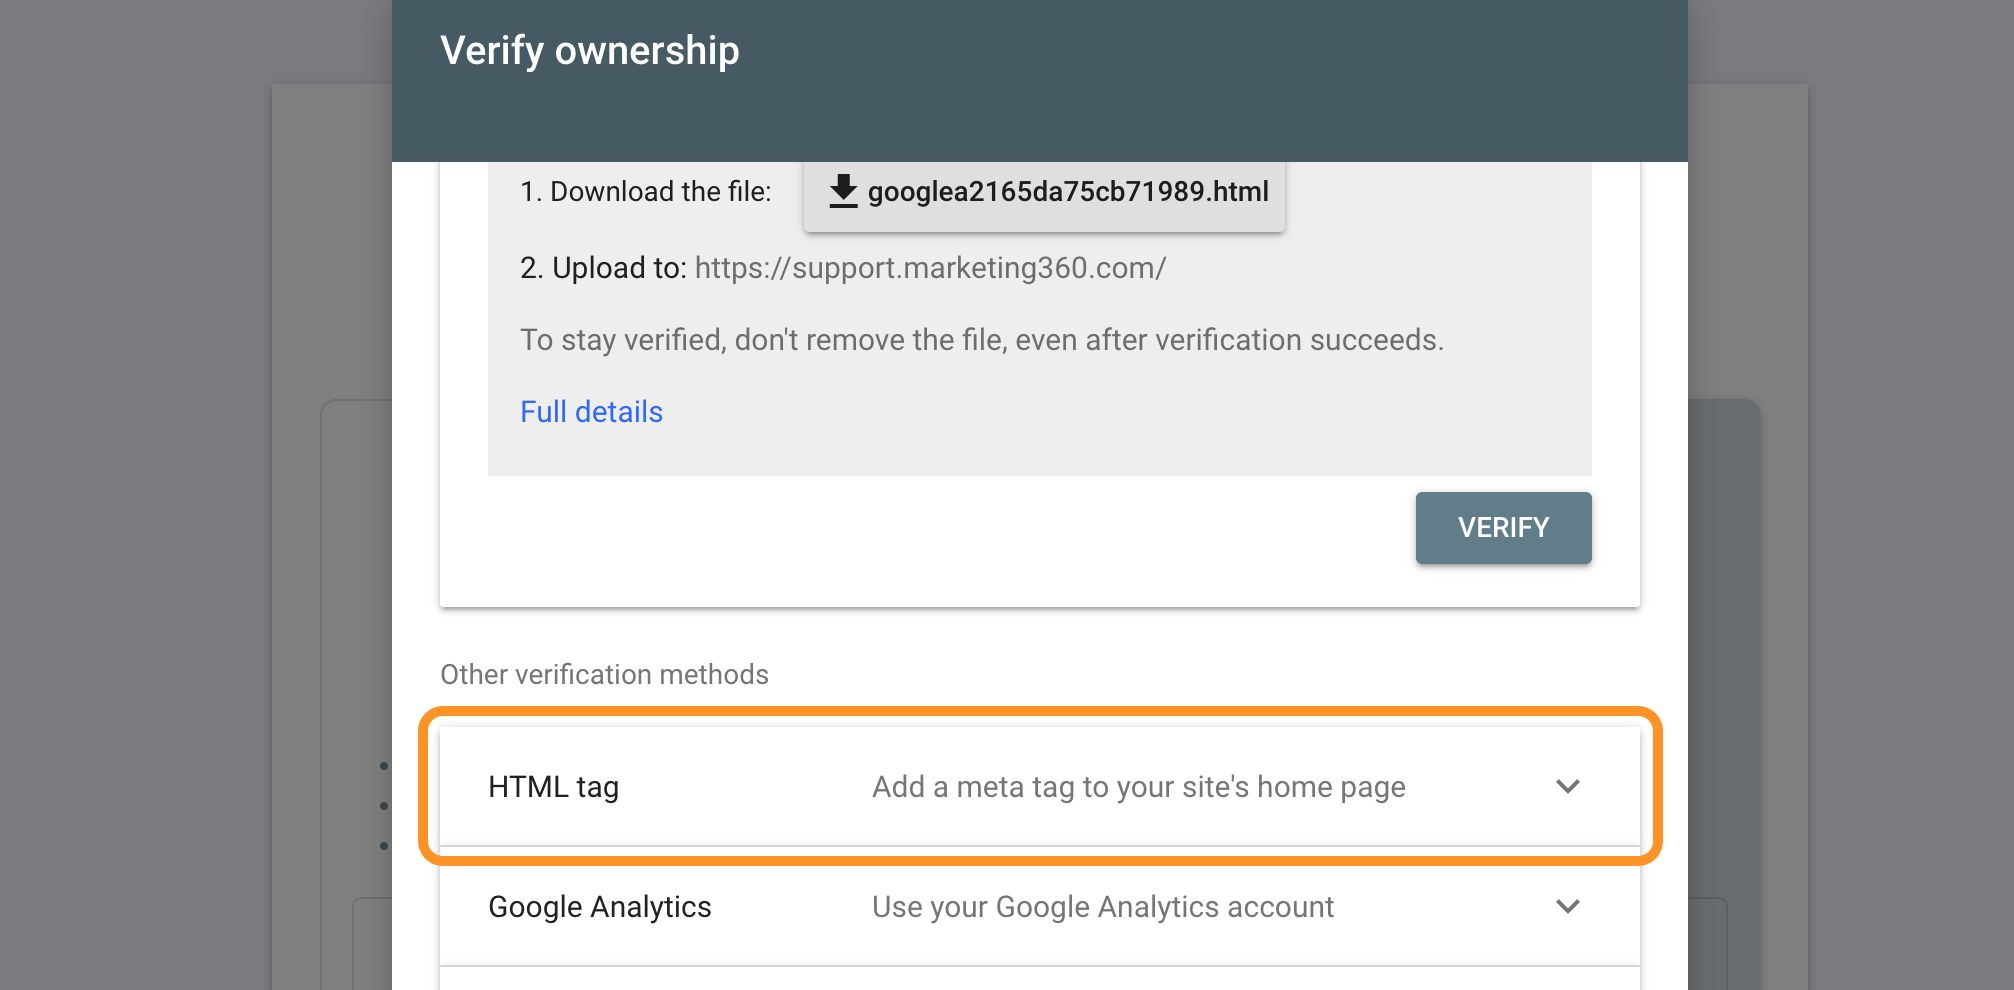
Task: Select the Google Analytics method label
Action: coord(599,907)
